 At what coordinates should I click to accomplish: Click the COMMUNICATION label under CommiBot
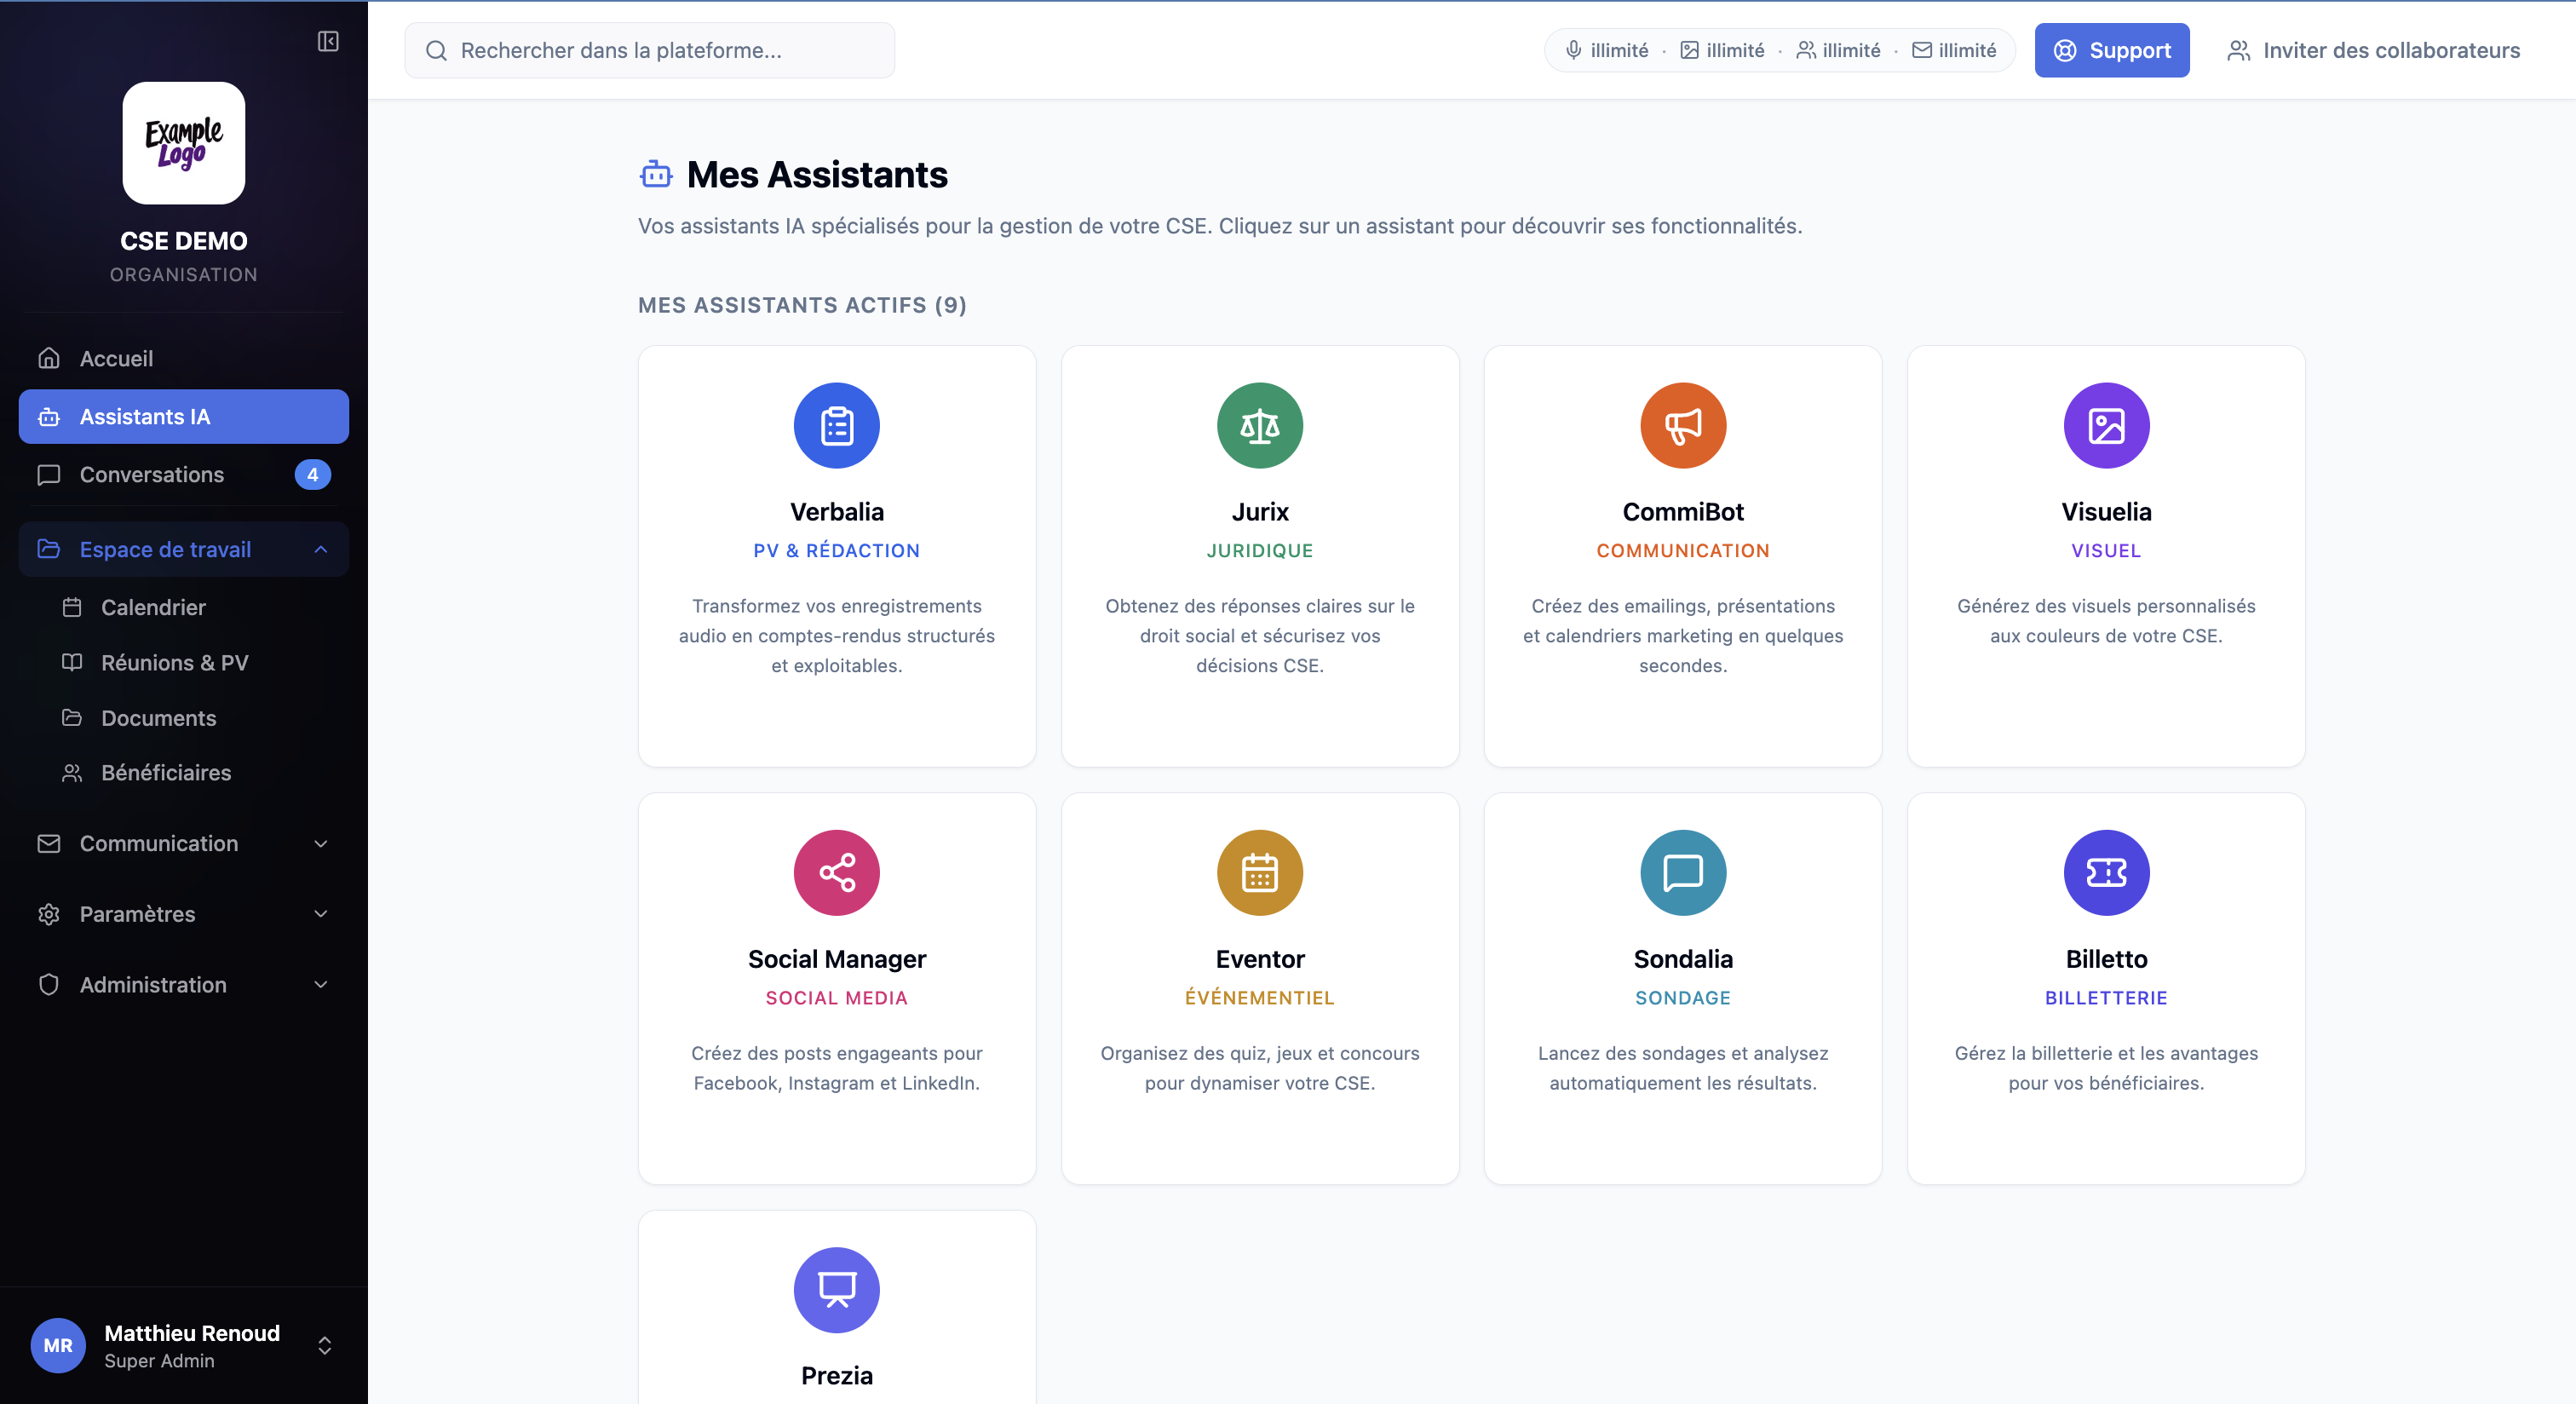pos(1683,550)
